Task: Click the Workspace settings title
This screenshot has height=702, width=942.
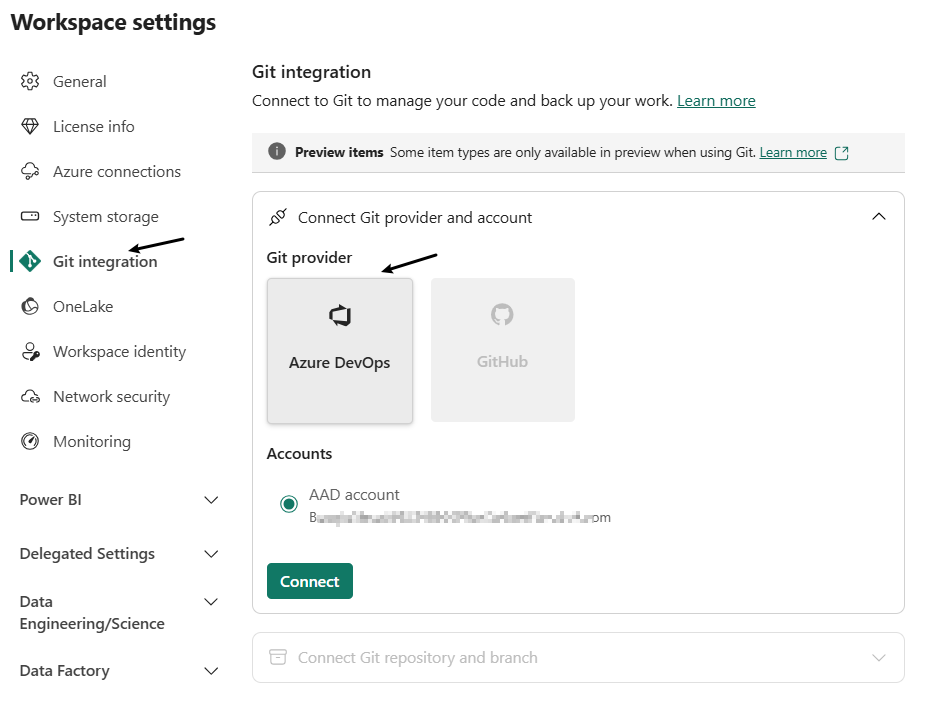Action: click(x=113, y=22)
